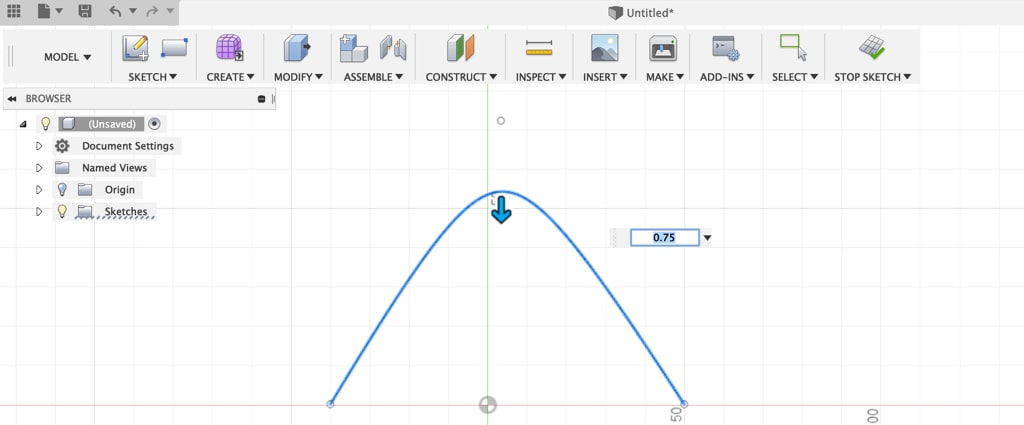1024x425 pixels.
Task: Click the Insert image icon
Action: [x=604, y=48]
